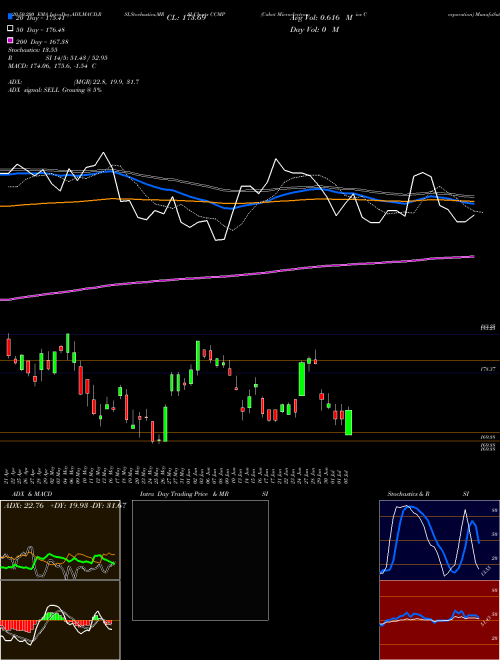Click the blue 20 Day legend square
This screenshot has width=500, height=660.
coord(11,17)
